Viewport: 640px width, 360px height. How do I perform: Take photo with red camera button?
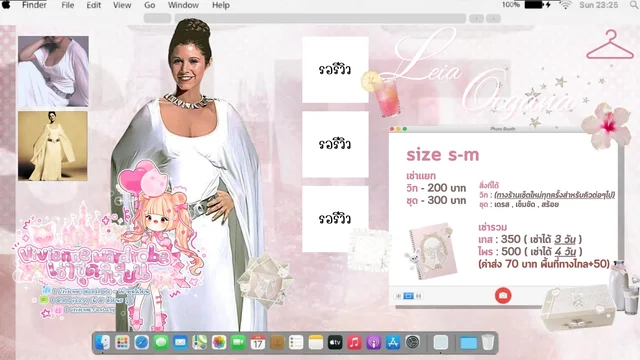pyautogui.click(x=503, y=295)
